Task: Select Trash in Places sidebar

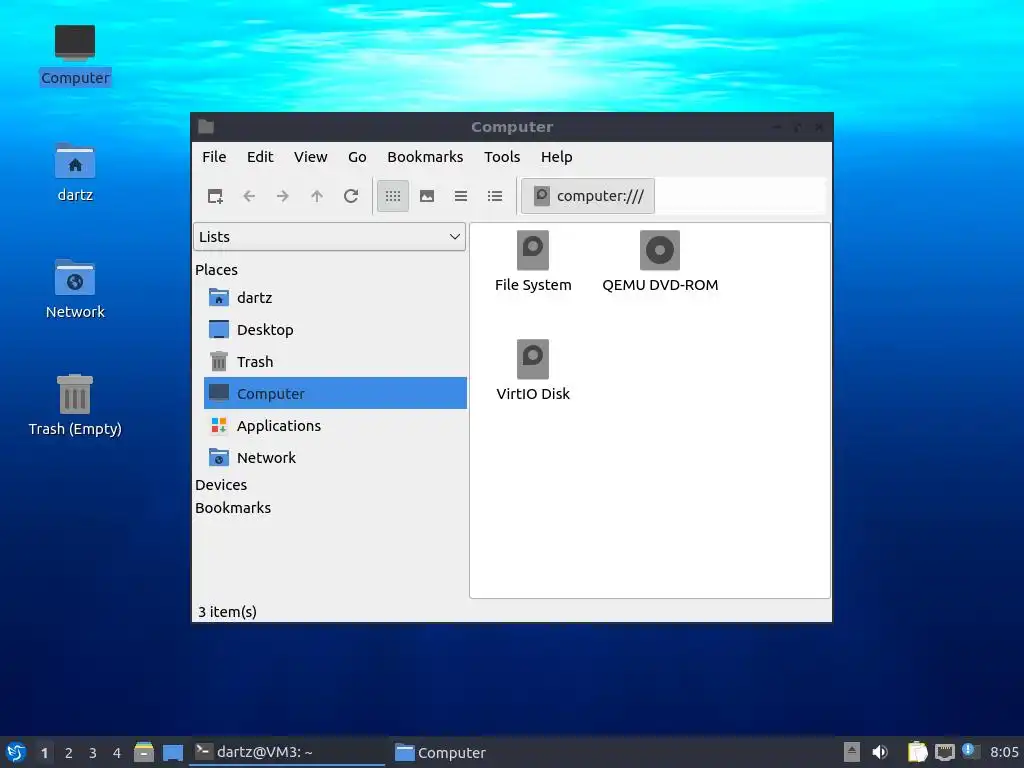Action: [x=335, y=362]
